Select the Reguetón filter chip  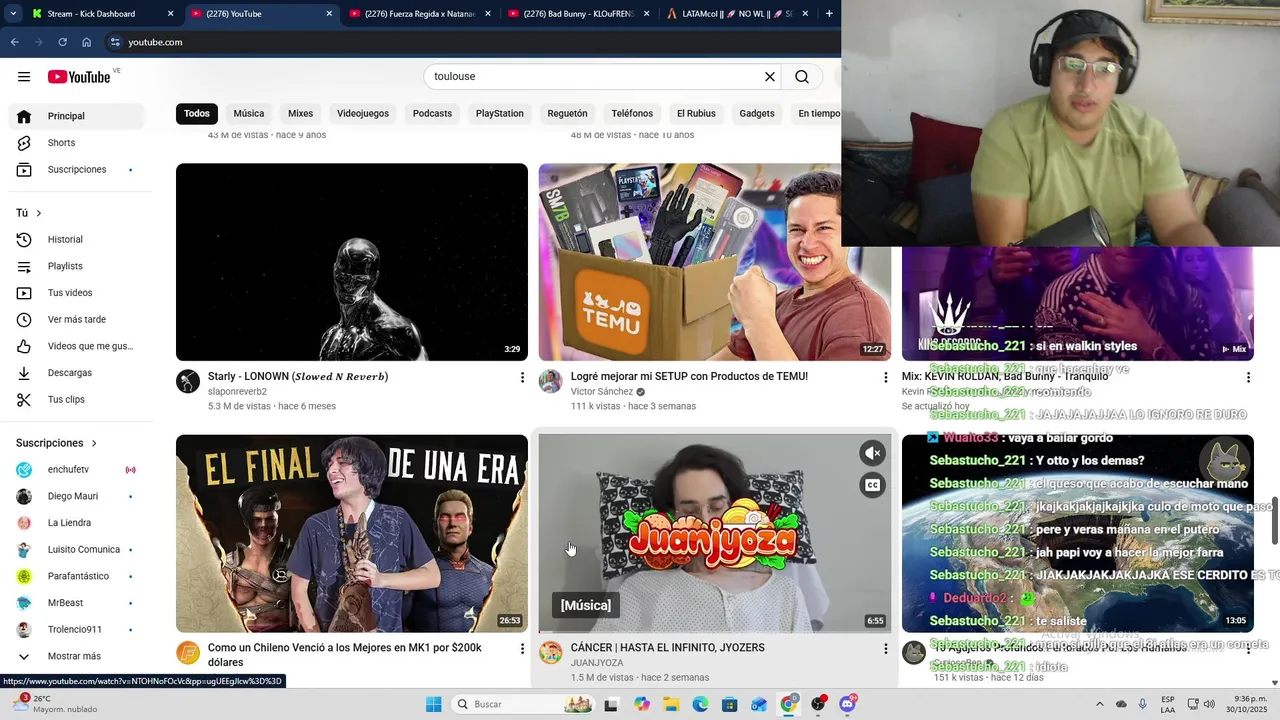[x=568, y=114]
